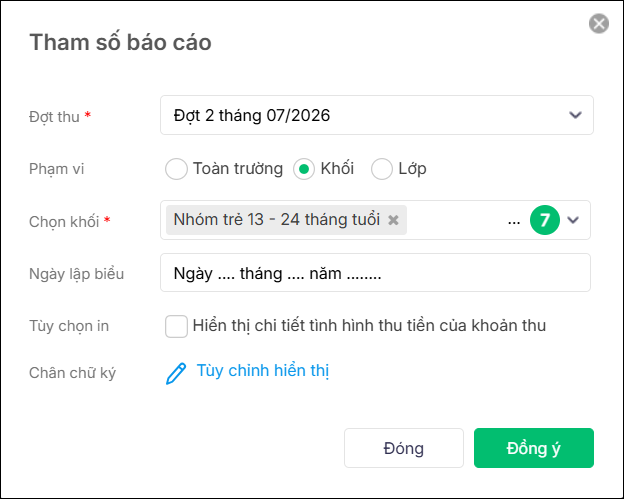
Task: Click the Toàn trường label text
Action: pos(238,169)
